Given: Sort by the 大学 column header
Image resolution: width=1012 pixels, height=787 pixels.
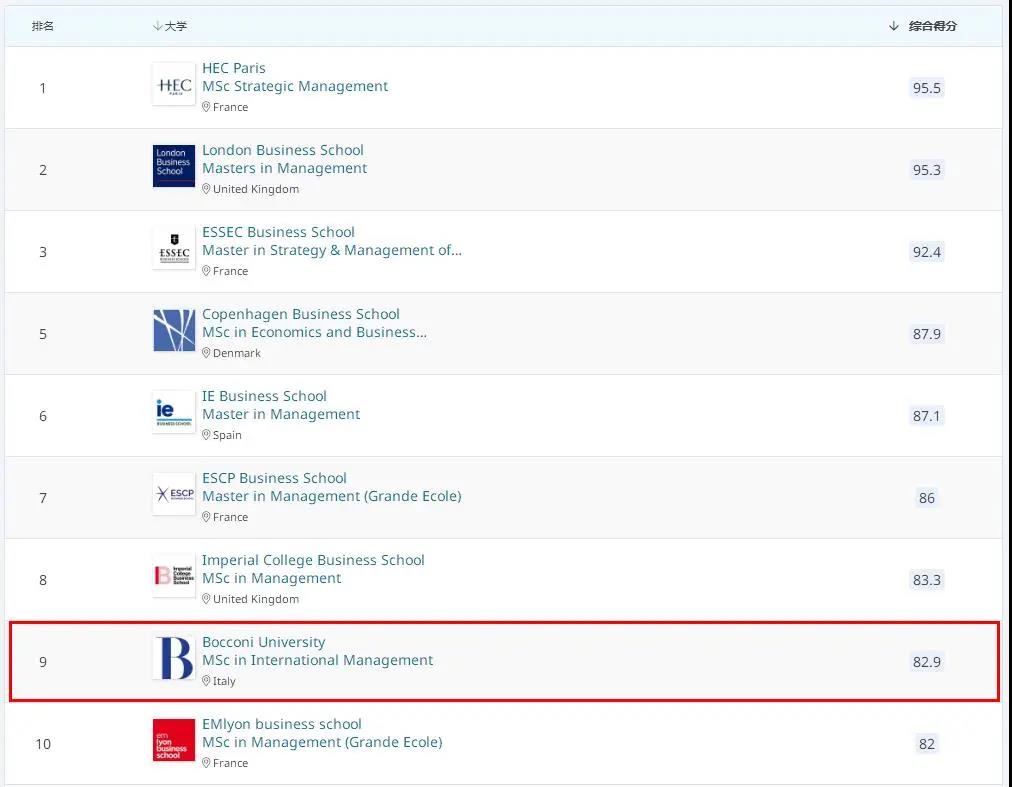Looking at the screenshot, I should click(x=170, y=26).
